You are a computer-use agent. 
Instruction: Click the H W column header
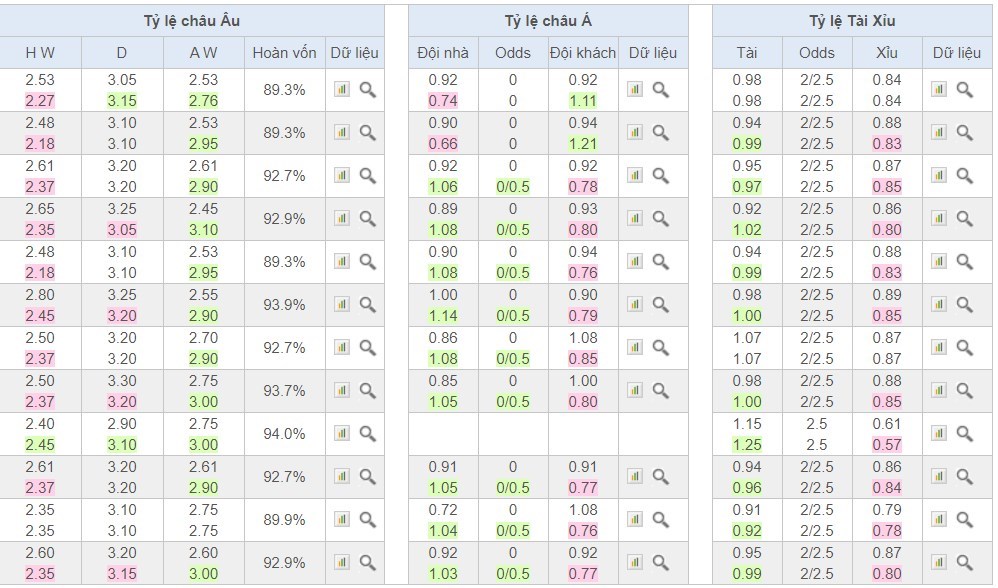[x=40, y=53]
